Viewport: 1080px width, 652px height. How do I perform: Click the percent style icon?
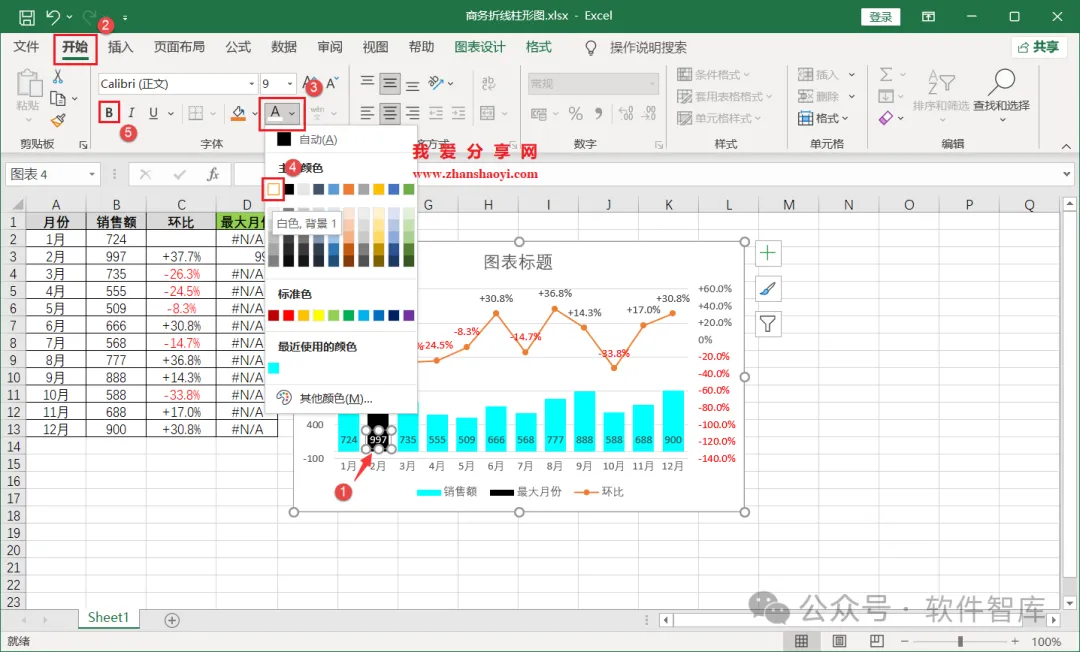[x=576, y=114]
